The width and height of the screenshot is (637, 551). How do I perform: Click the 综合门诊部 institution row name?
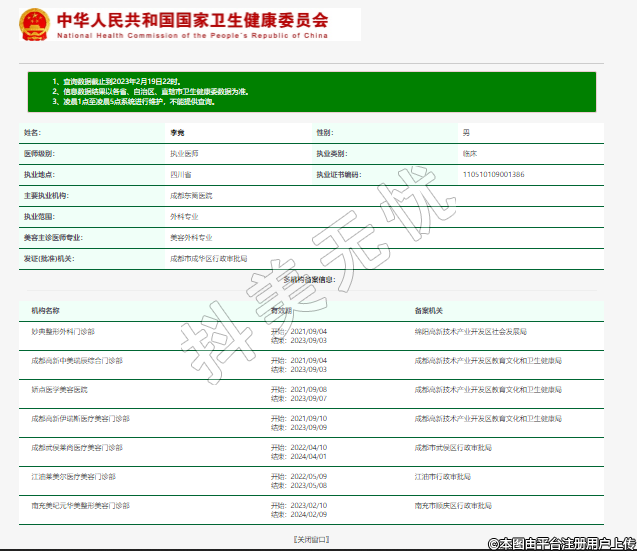77,360
